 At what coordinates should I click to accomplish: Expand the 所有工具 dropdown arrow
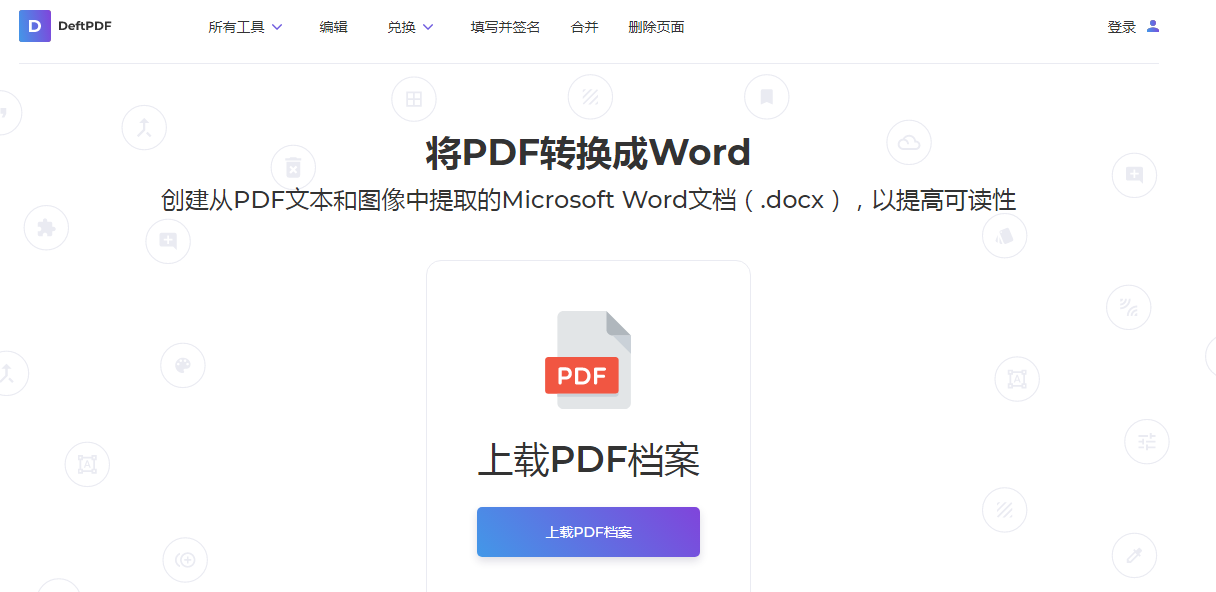click(x=277, y=27)
